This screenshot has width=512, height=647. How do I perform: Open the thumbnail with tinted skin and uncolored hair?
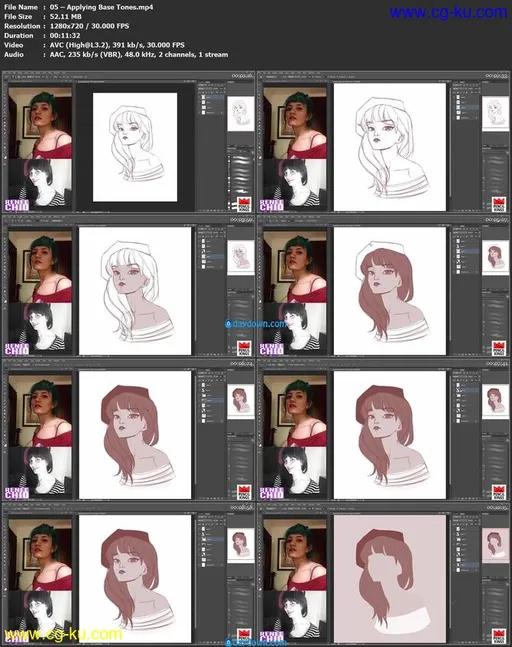point(128,286)
